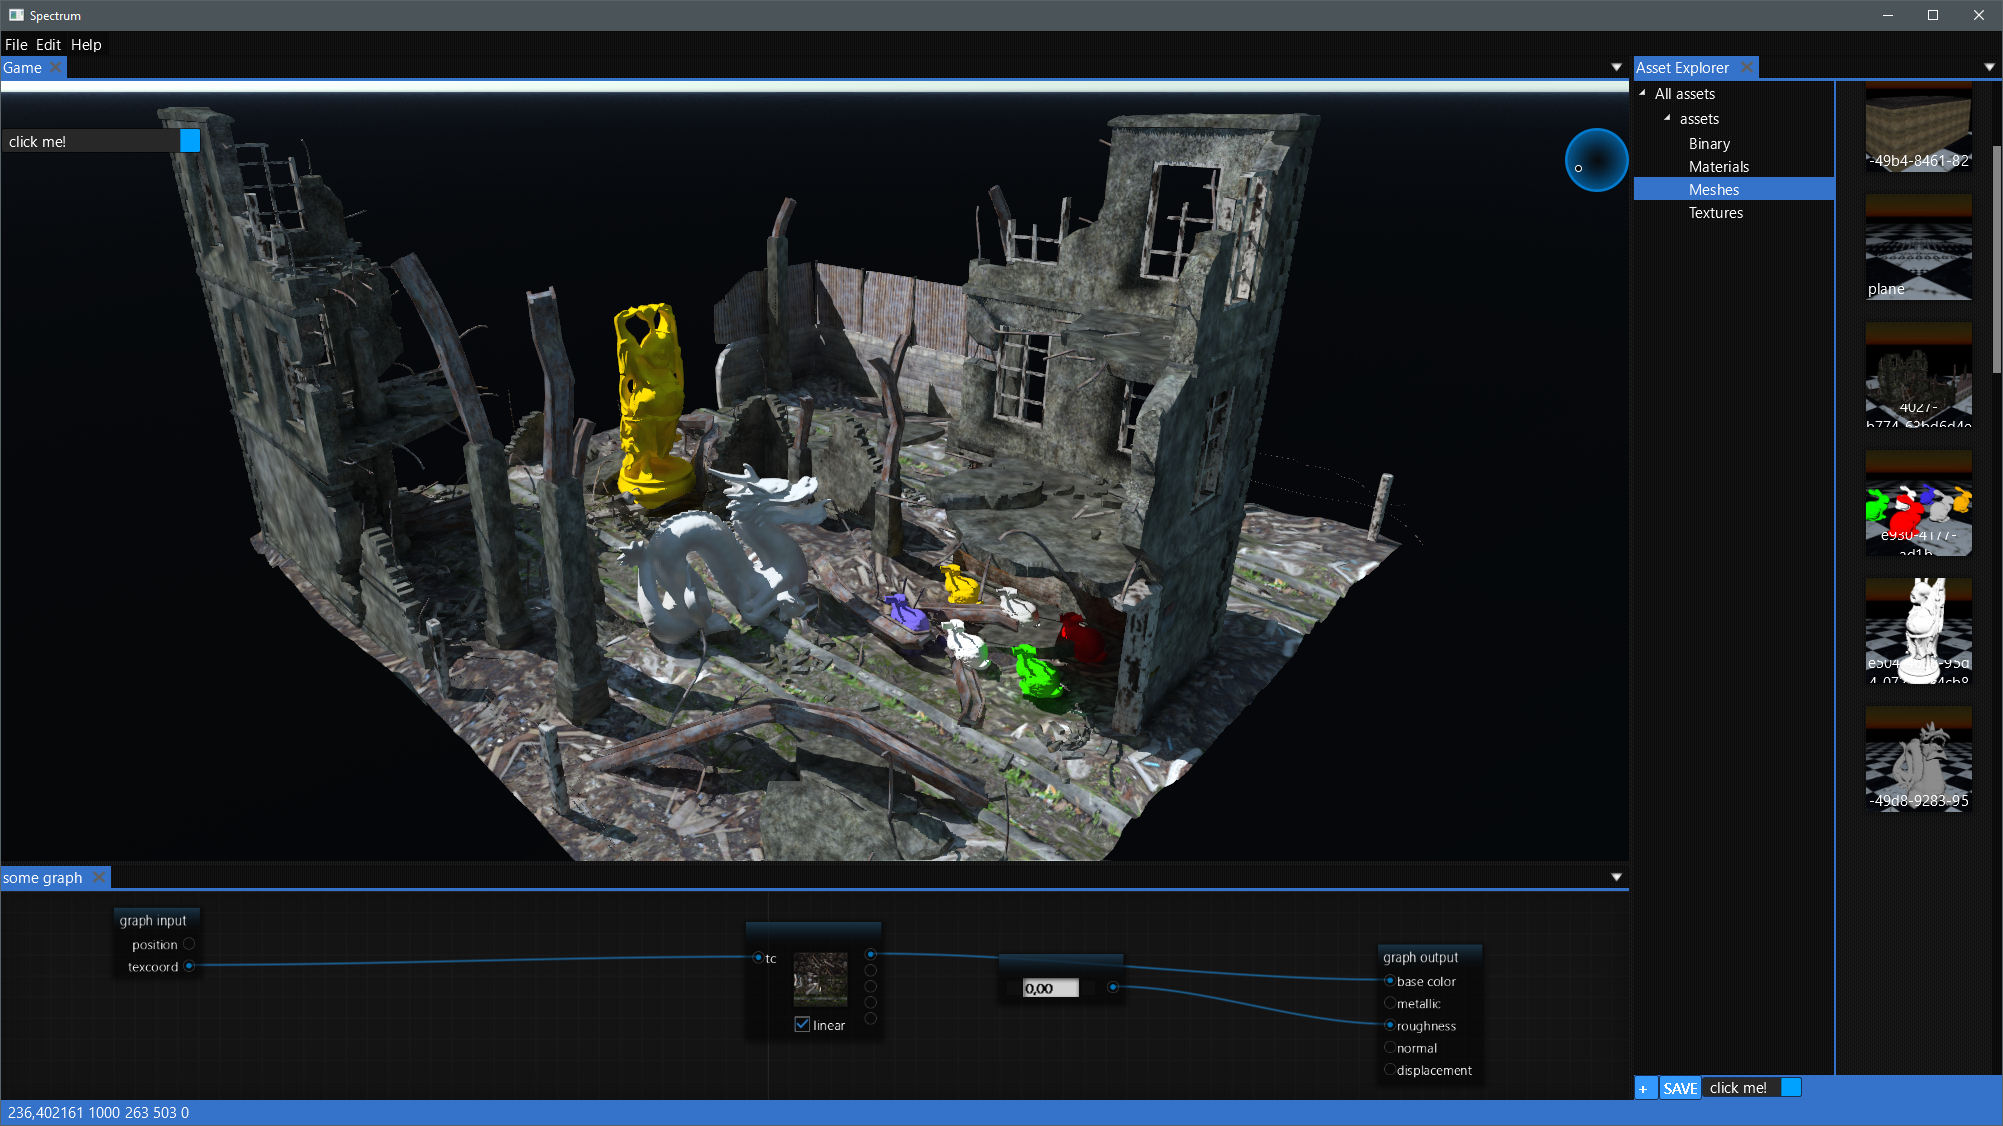Select the normal input socket

(x=1390, y=1048)
